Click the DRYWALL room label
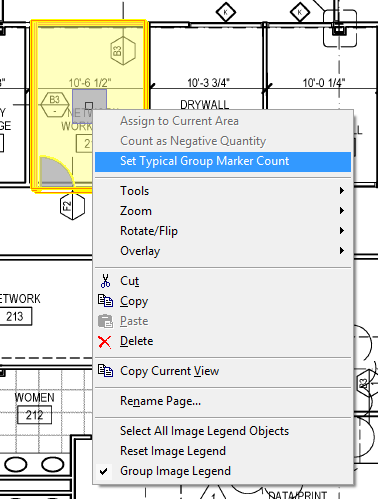The height and width of the screenshot is (499, 378). 204,104
